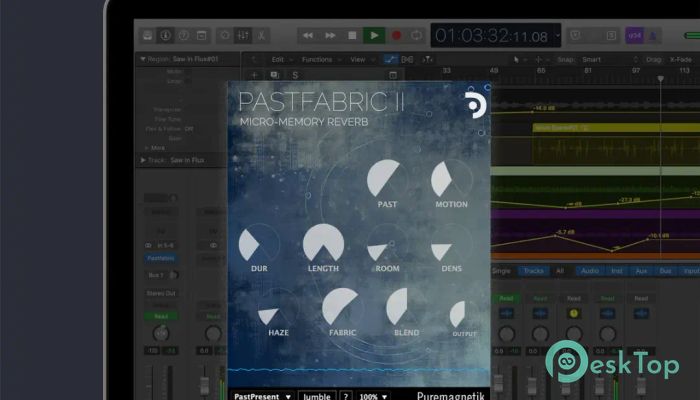This screenshot has width=700, height=400.
Task: Open the Editors scissors button
Action: tap(261, 36)
